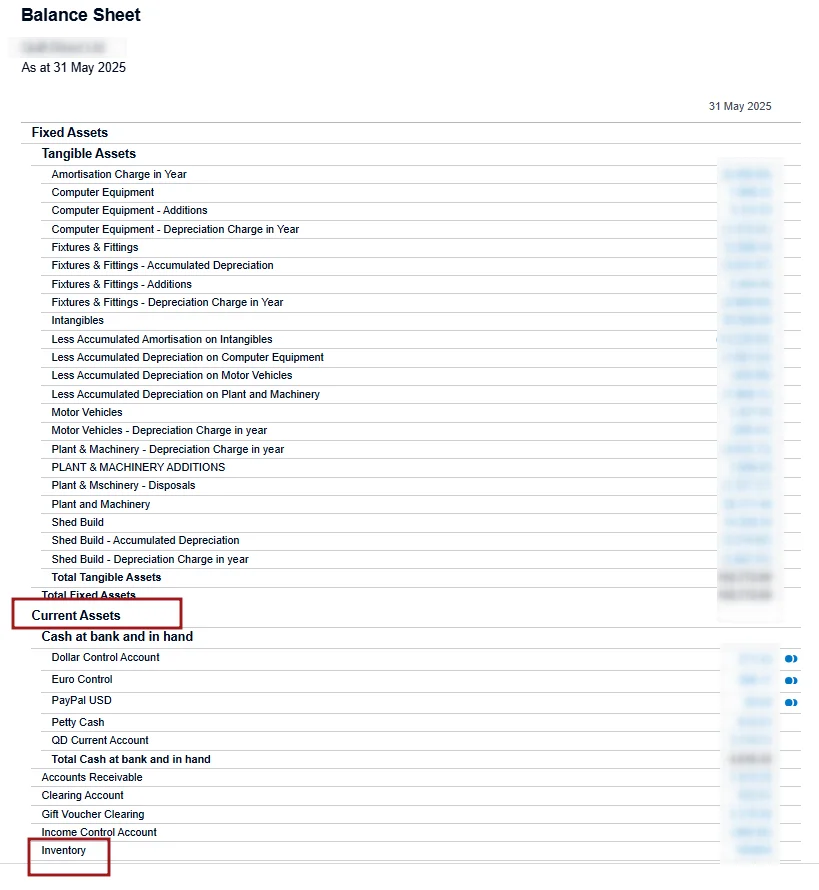
Task: Click the Gift Voucher Clearing account
Action: click(x=93, y=814)
